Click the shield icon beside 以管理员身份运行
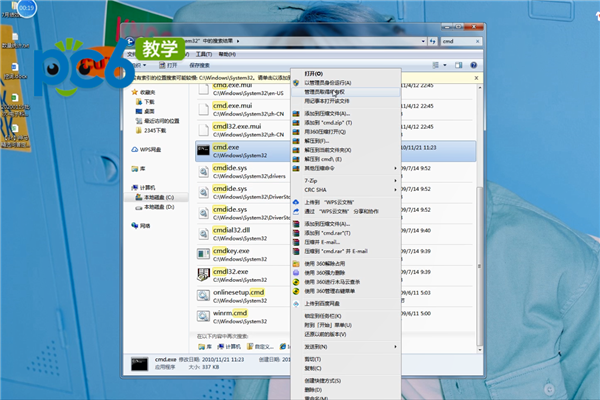This screenshot has height=400, width=600. (x=296, y=83)
